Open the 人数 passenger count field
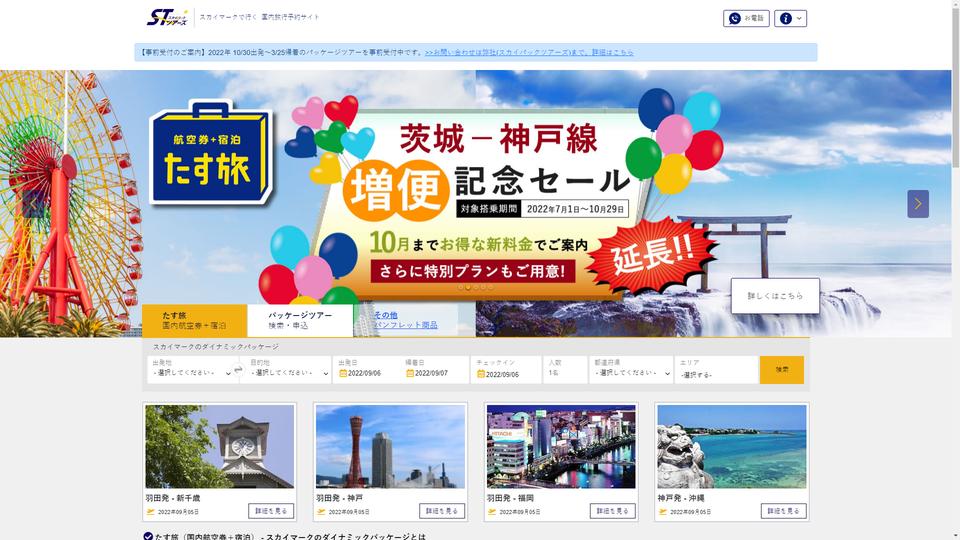This screenshot has height=540, width=960. [565, 370]
